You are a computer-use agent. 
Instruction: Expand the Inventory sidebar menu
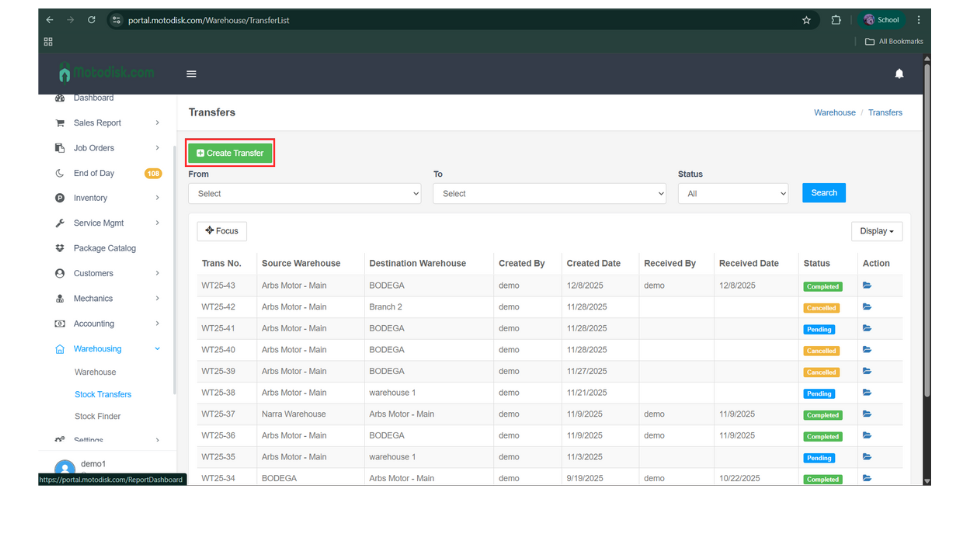[90, 198]
